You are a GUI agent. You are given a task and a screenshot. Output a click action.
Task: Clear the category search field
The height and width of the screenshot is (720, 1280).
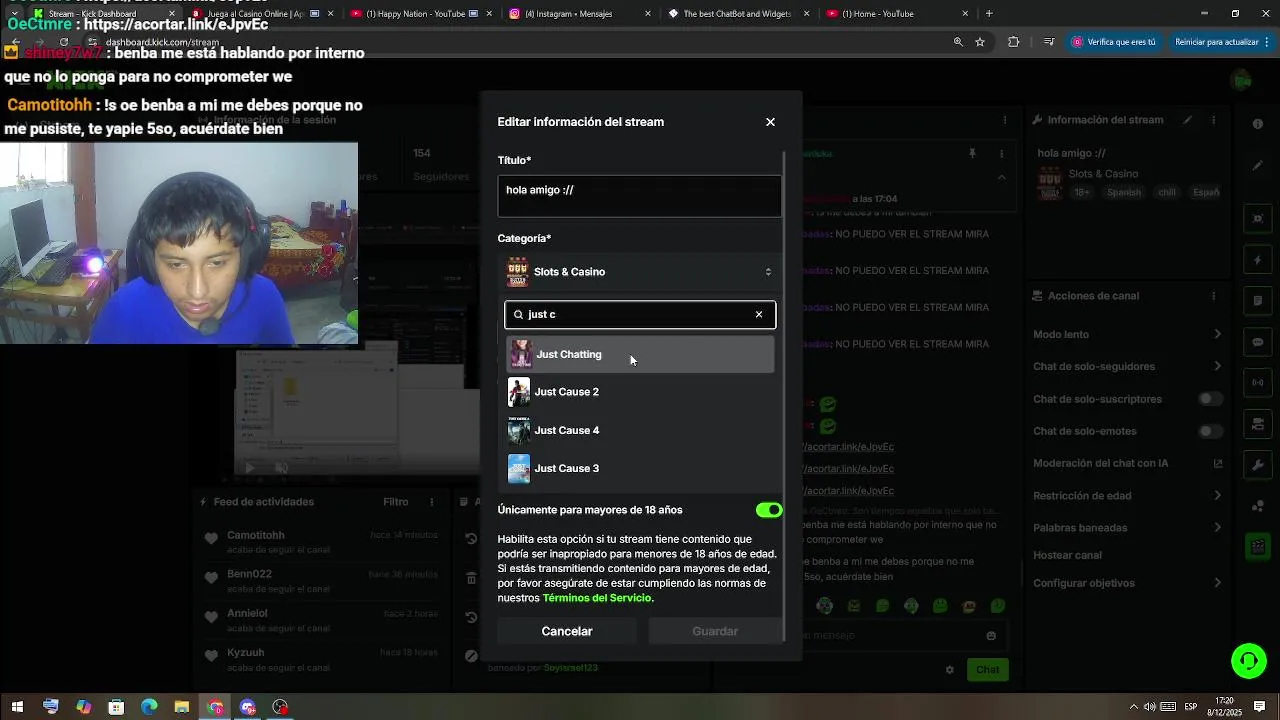point(759,314)
